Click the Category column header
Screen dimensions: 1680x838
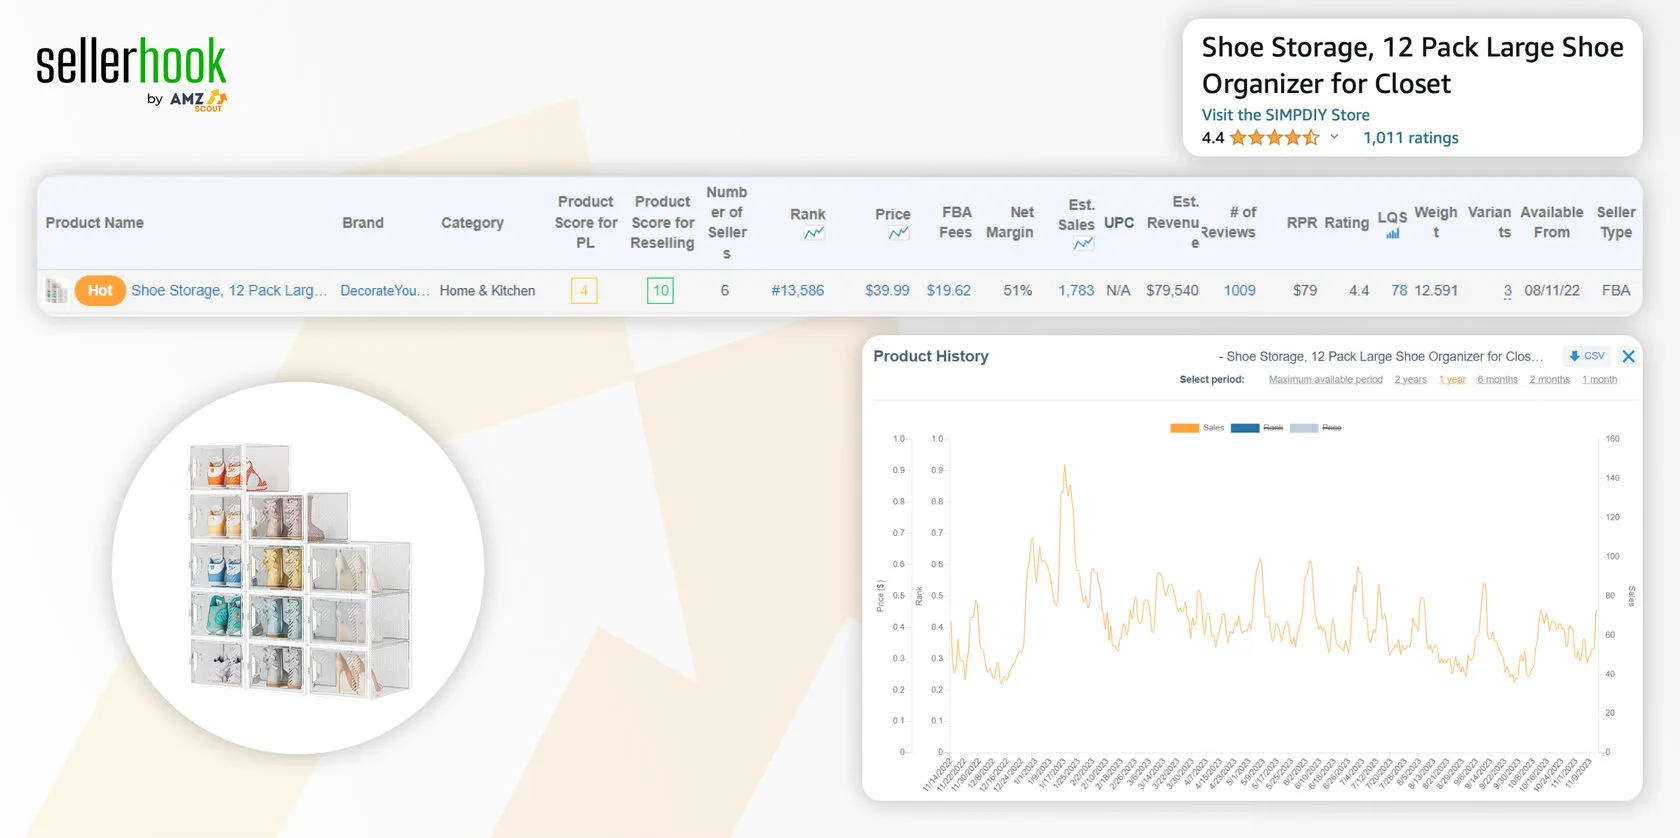click(472, 223)
